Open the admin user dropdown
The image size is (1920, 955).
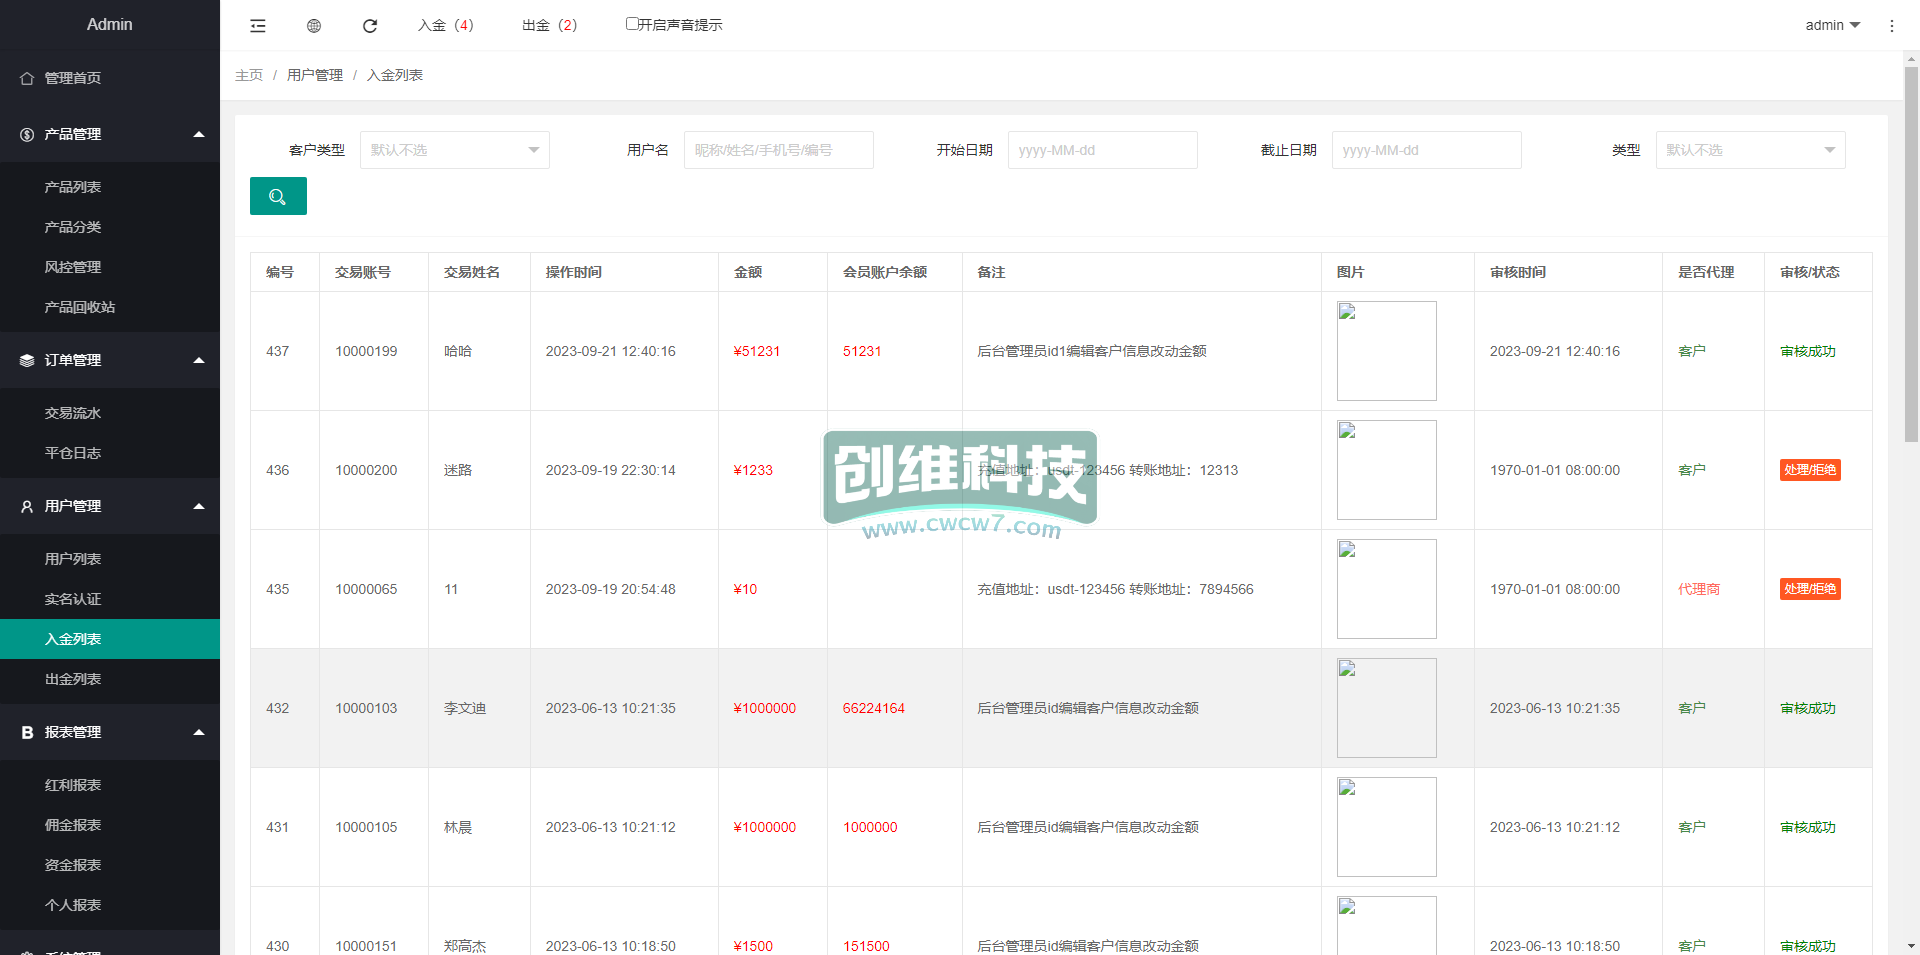tap(1832, 25)
